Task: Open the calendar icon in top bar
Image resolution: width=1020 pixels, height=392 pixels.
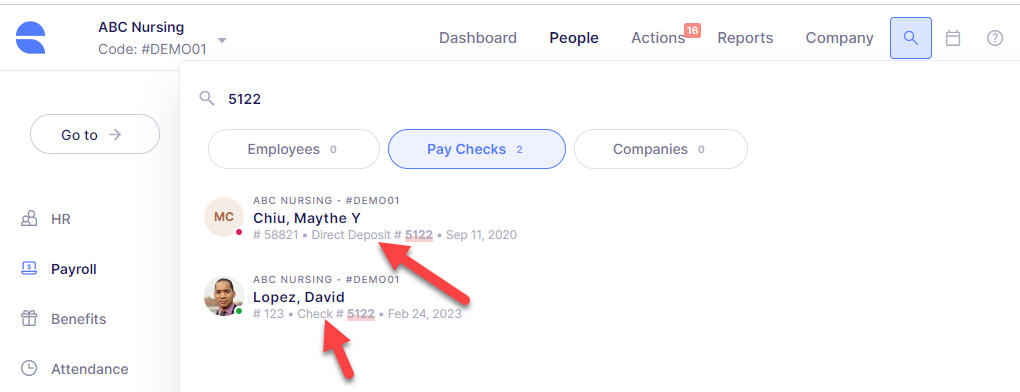Action: click(x=953, y=38)
